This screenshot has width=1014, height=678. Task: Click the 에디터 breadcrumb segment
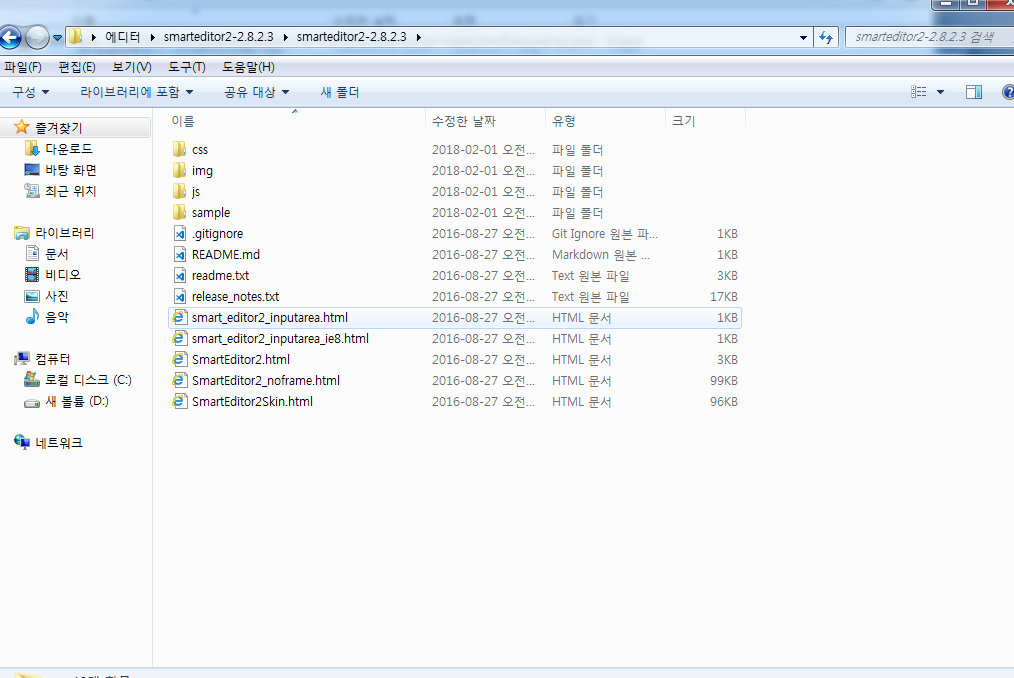coord(123,37)
